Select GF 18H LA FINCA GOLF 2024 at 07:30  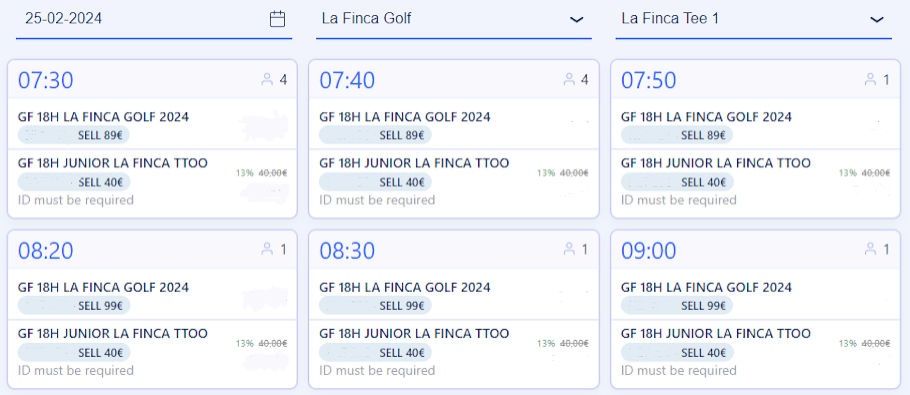coord(103,117)
